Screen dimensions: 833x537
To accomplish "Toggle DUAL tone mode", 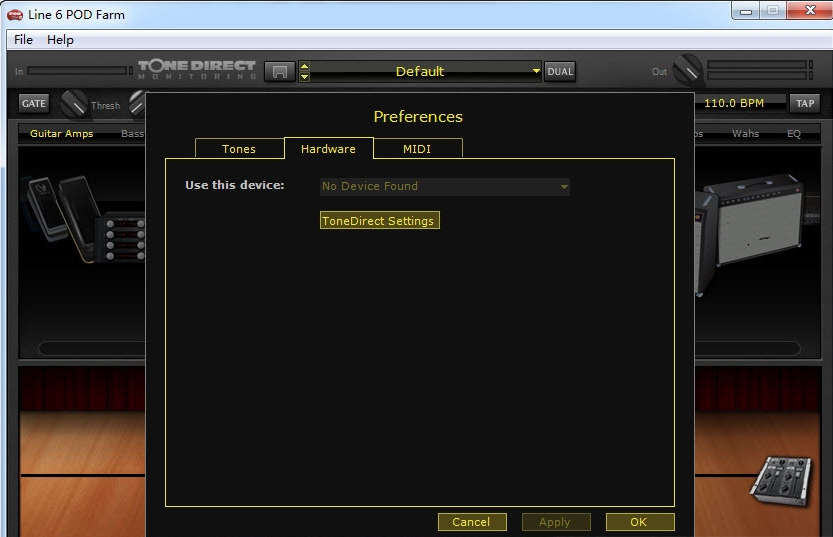I will click(x=560, y=71).
